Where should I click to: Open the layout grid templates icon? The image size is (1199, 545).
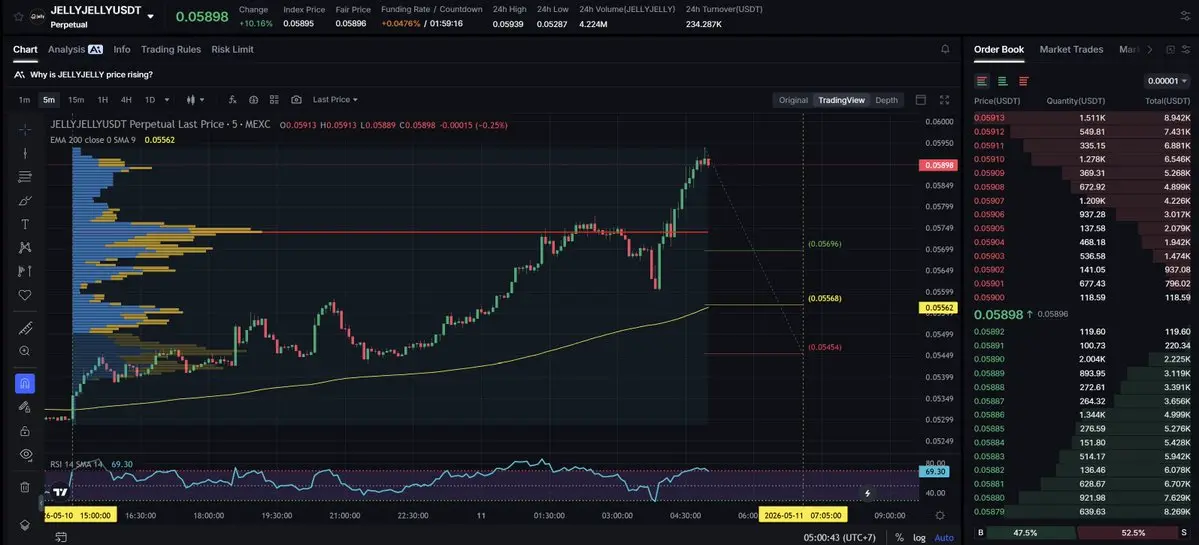click(274, 99)
